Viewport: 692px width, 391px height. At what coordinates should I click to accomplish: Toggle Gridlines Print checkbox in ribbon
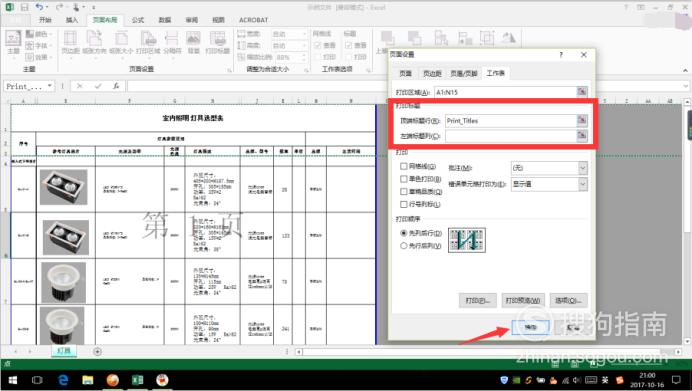[318, 57]
